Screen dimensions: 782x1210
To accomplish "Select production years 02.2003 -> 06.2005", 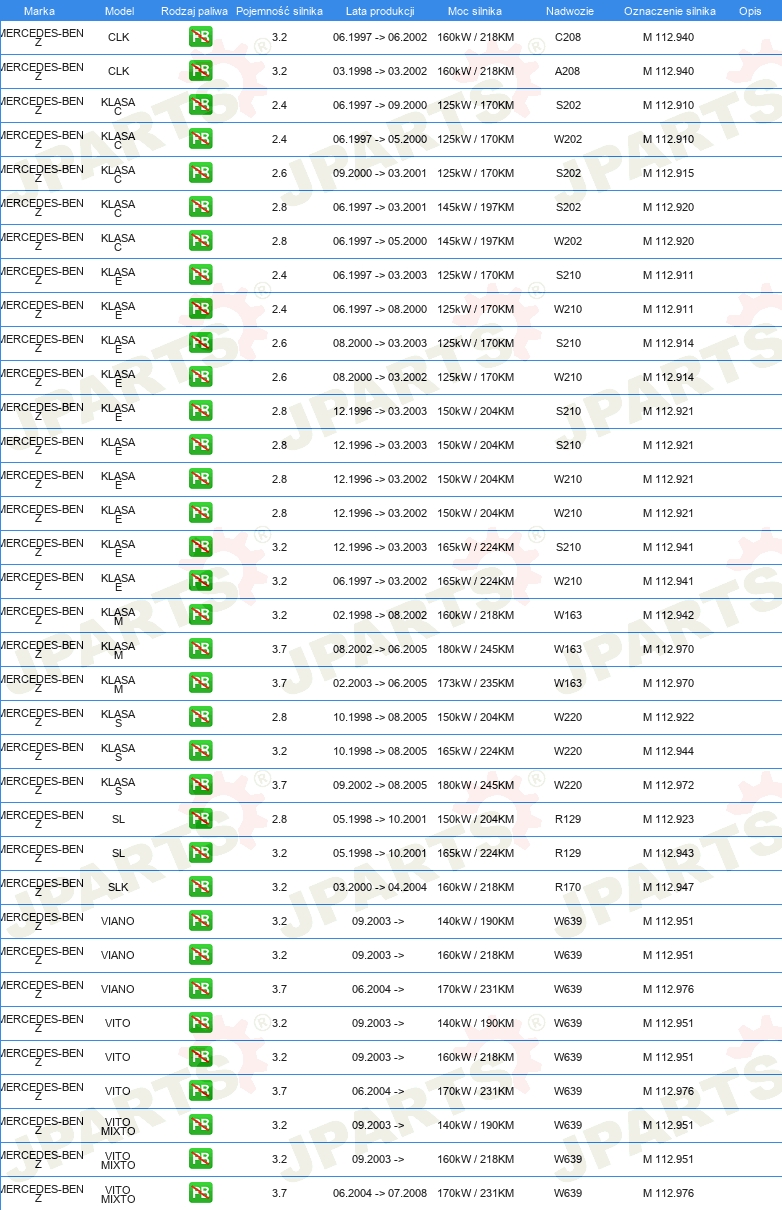I will (380, 684).
